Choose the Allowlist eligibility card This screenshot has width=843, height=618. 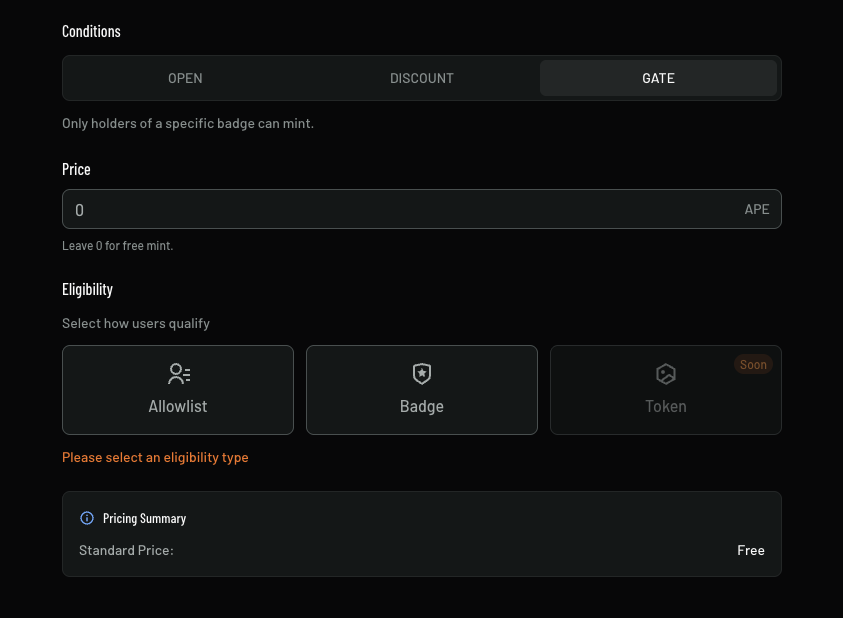(178, 390)
